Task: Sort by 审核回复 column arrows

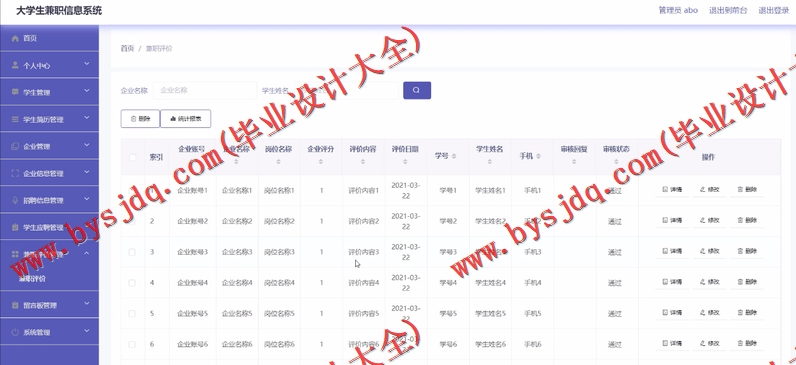Action: [x=574, y=162]
